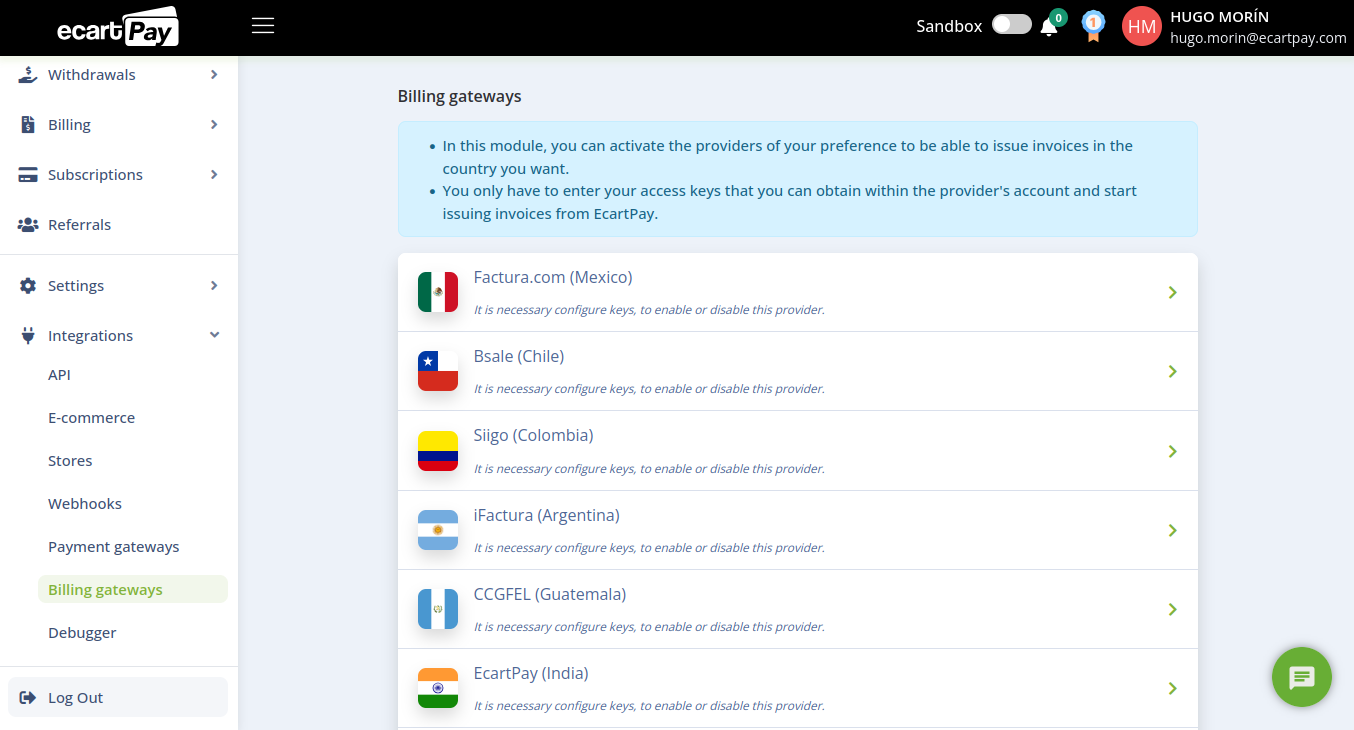This screenshot has height=730, width=1354.
Task: Go to Debugger submenu item
Action: tap(82, 633)
